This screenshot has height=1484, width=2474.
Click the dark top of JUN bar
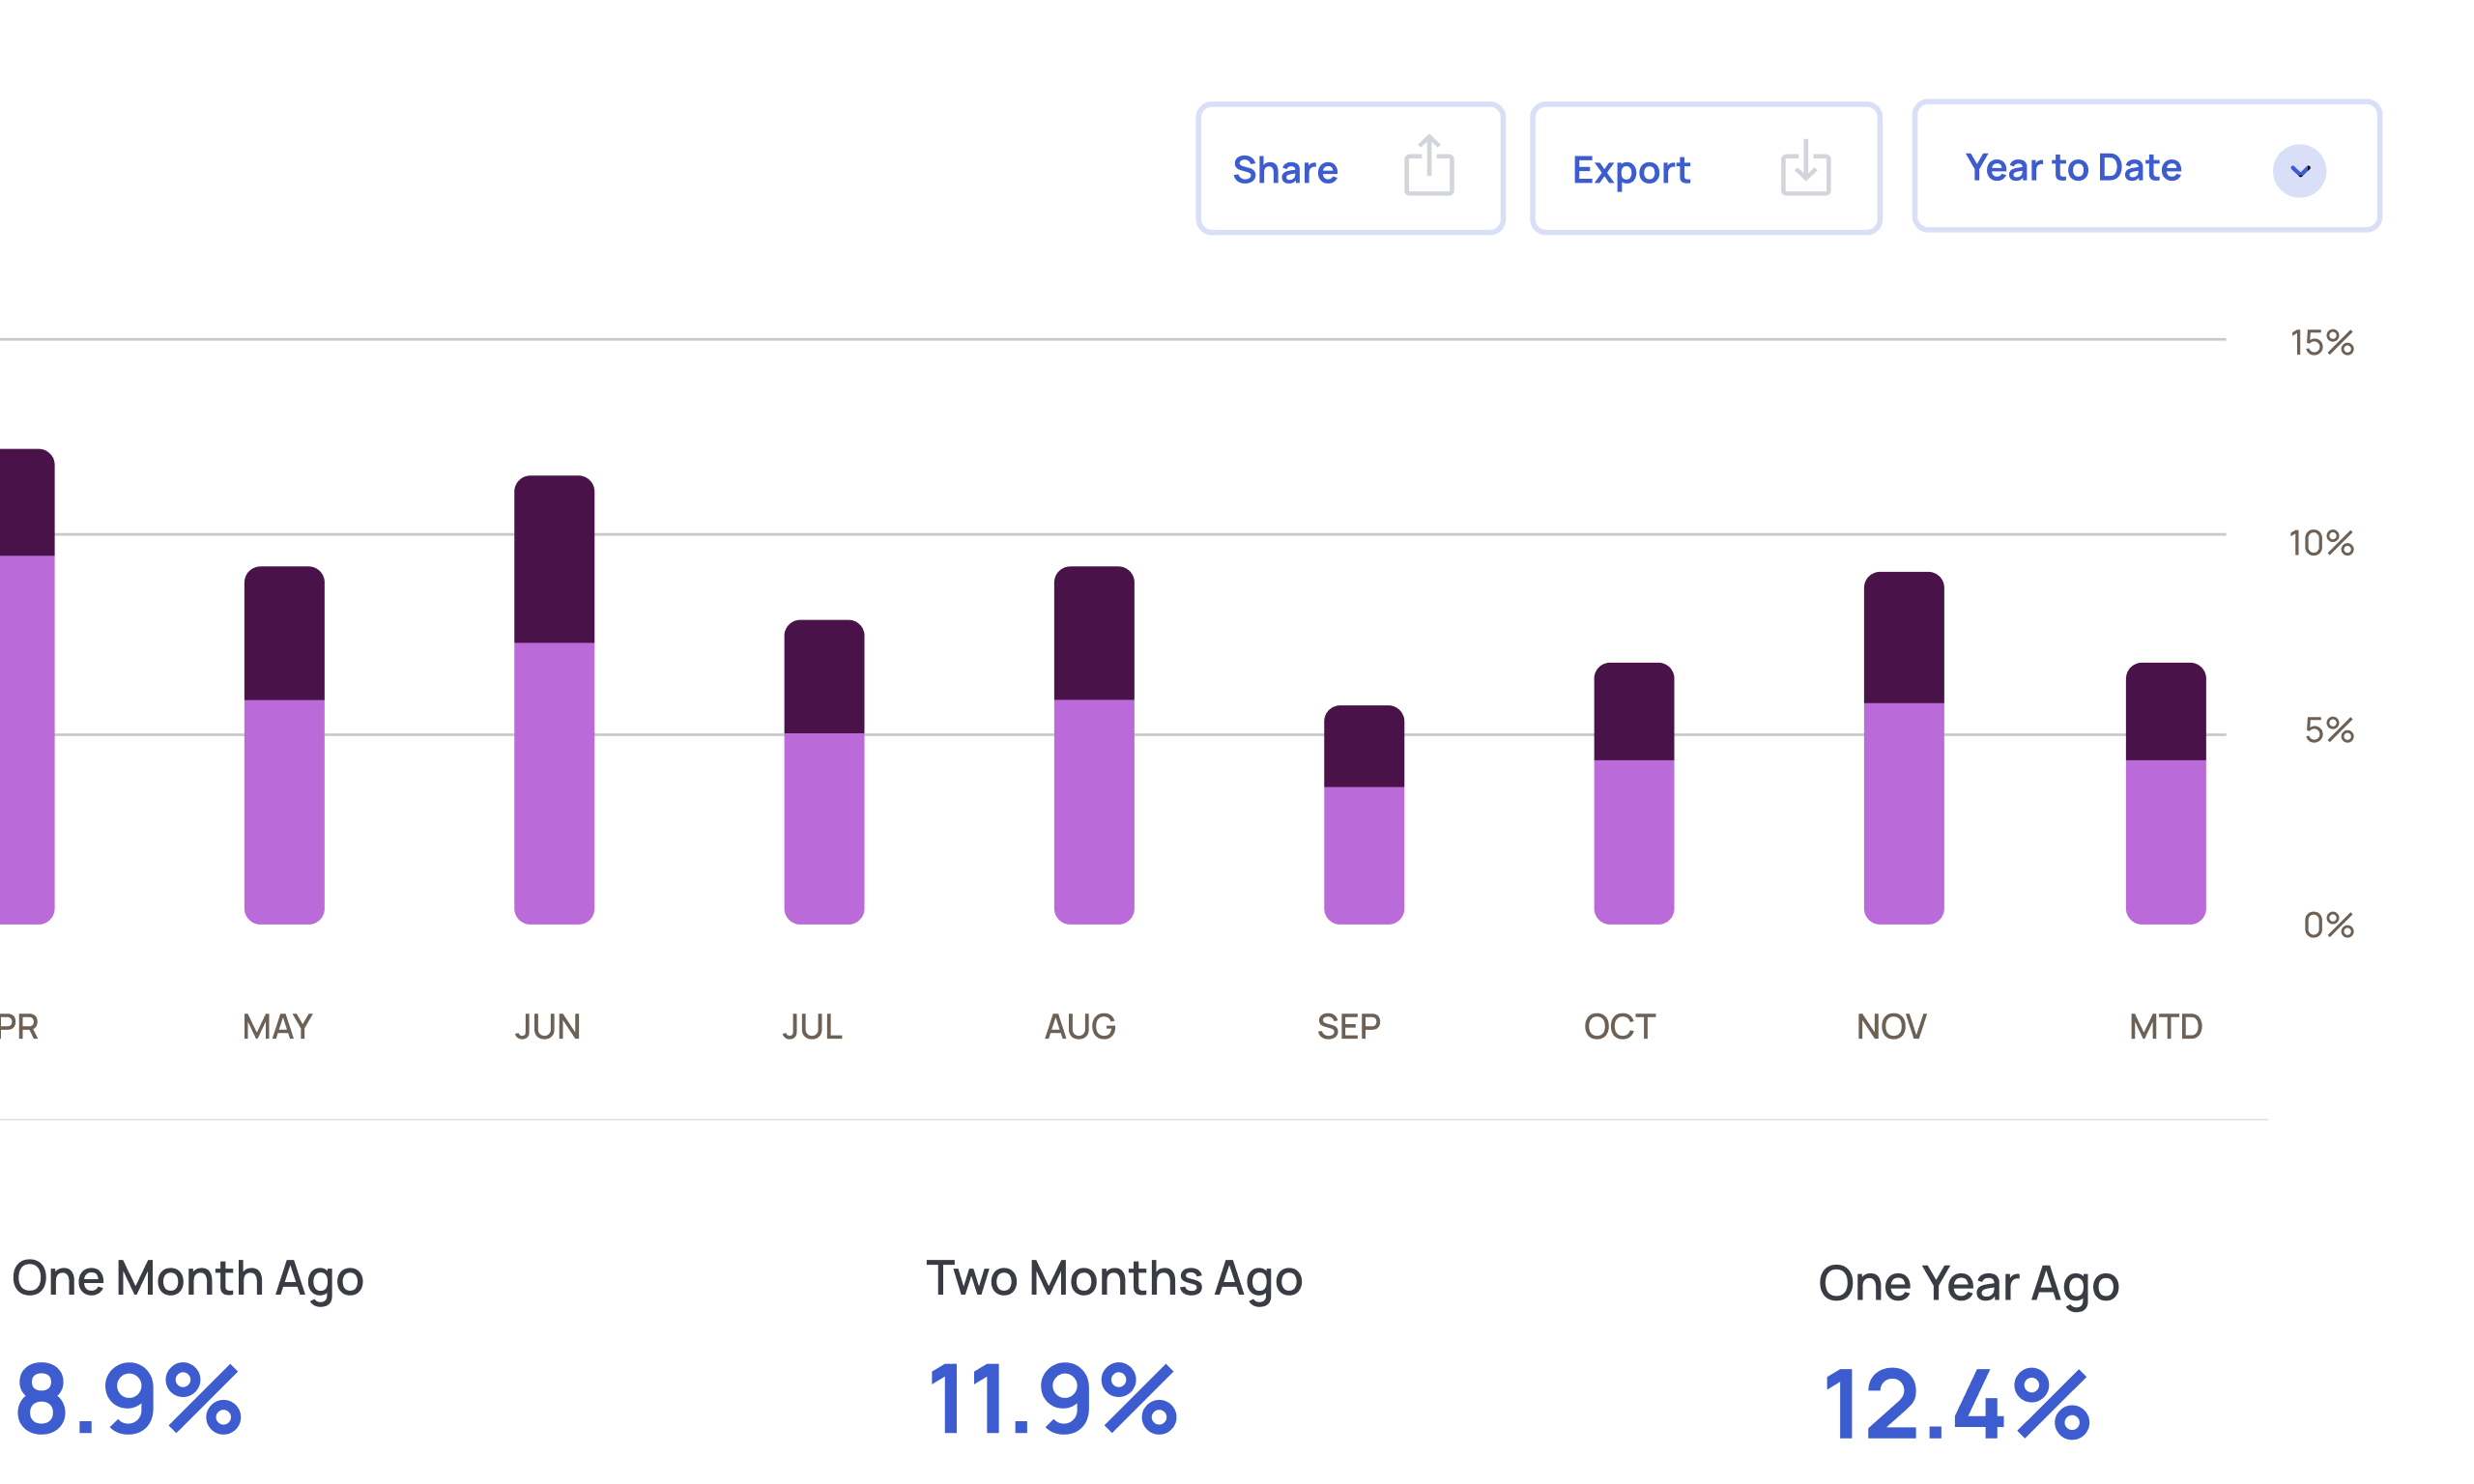pos(554,560)
